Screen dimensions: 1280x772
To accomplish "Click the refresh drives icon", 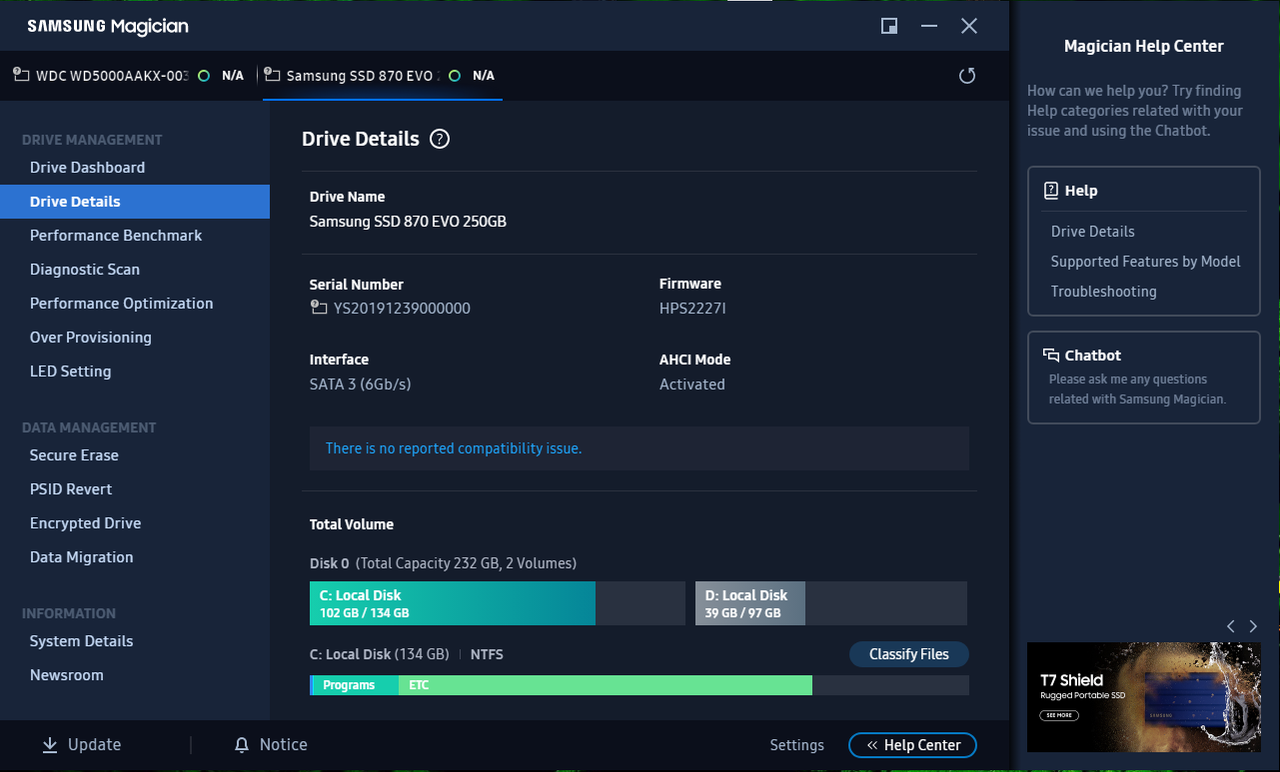I will [967, 76].
